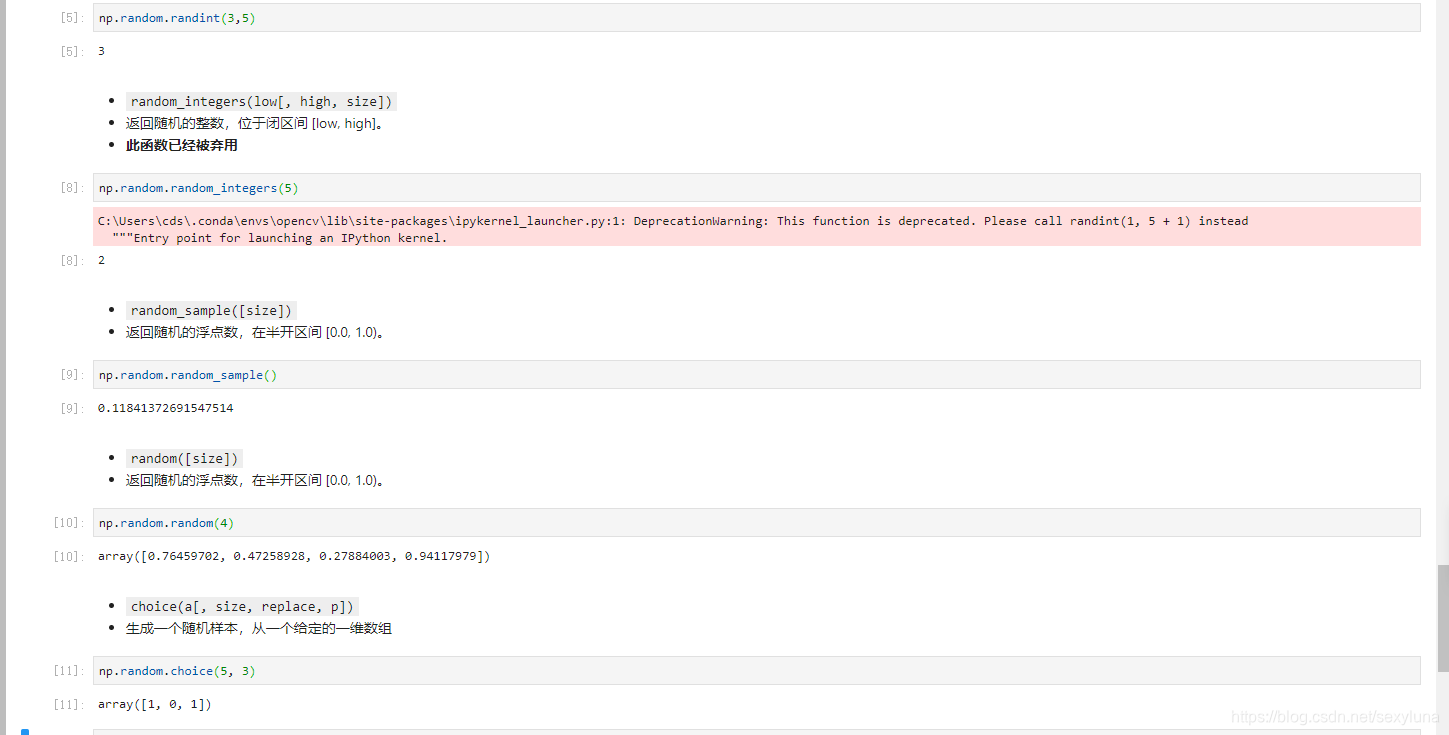Click input prompt label [11]

coord(68,671)
